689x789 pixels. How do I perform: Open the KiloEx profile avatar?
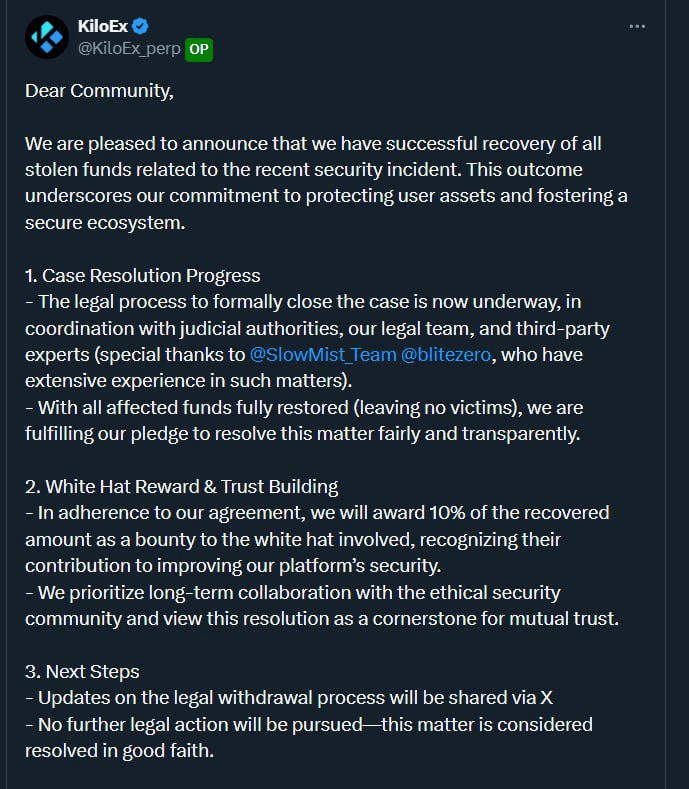pos(47,37)
